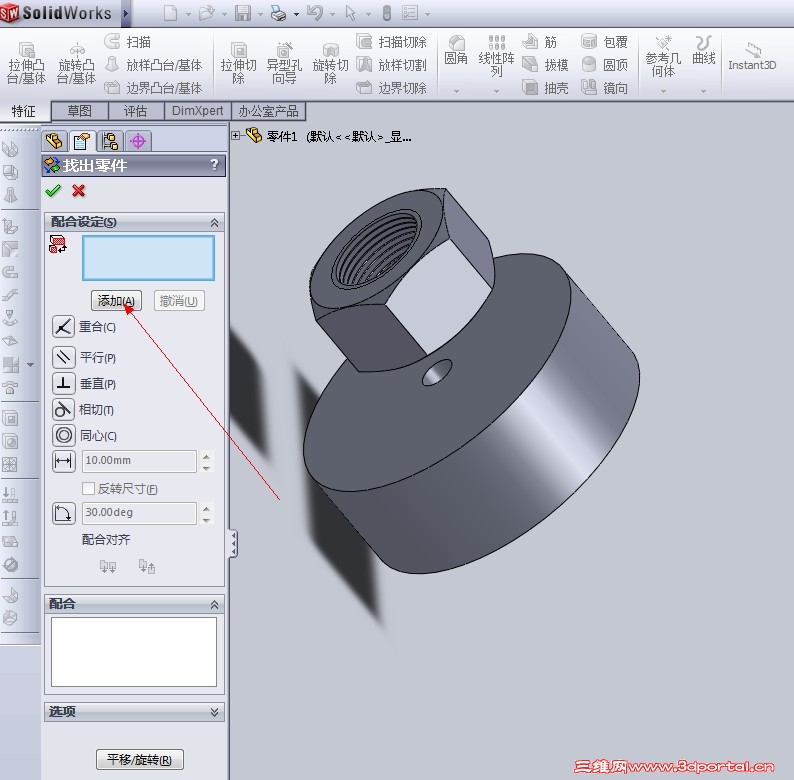Choose the 包覆 wrap tool
The image size is (794, 780).
(605, 42)
